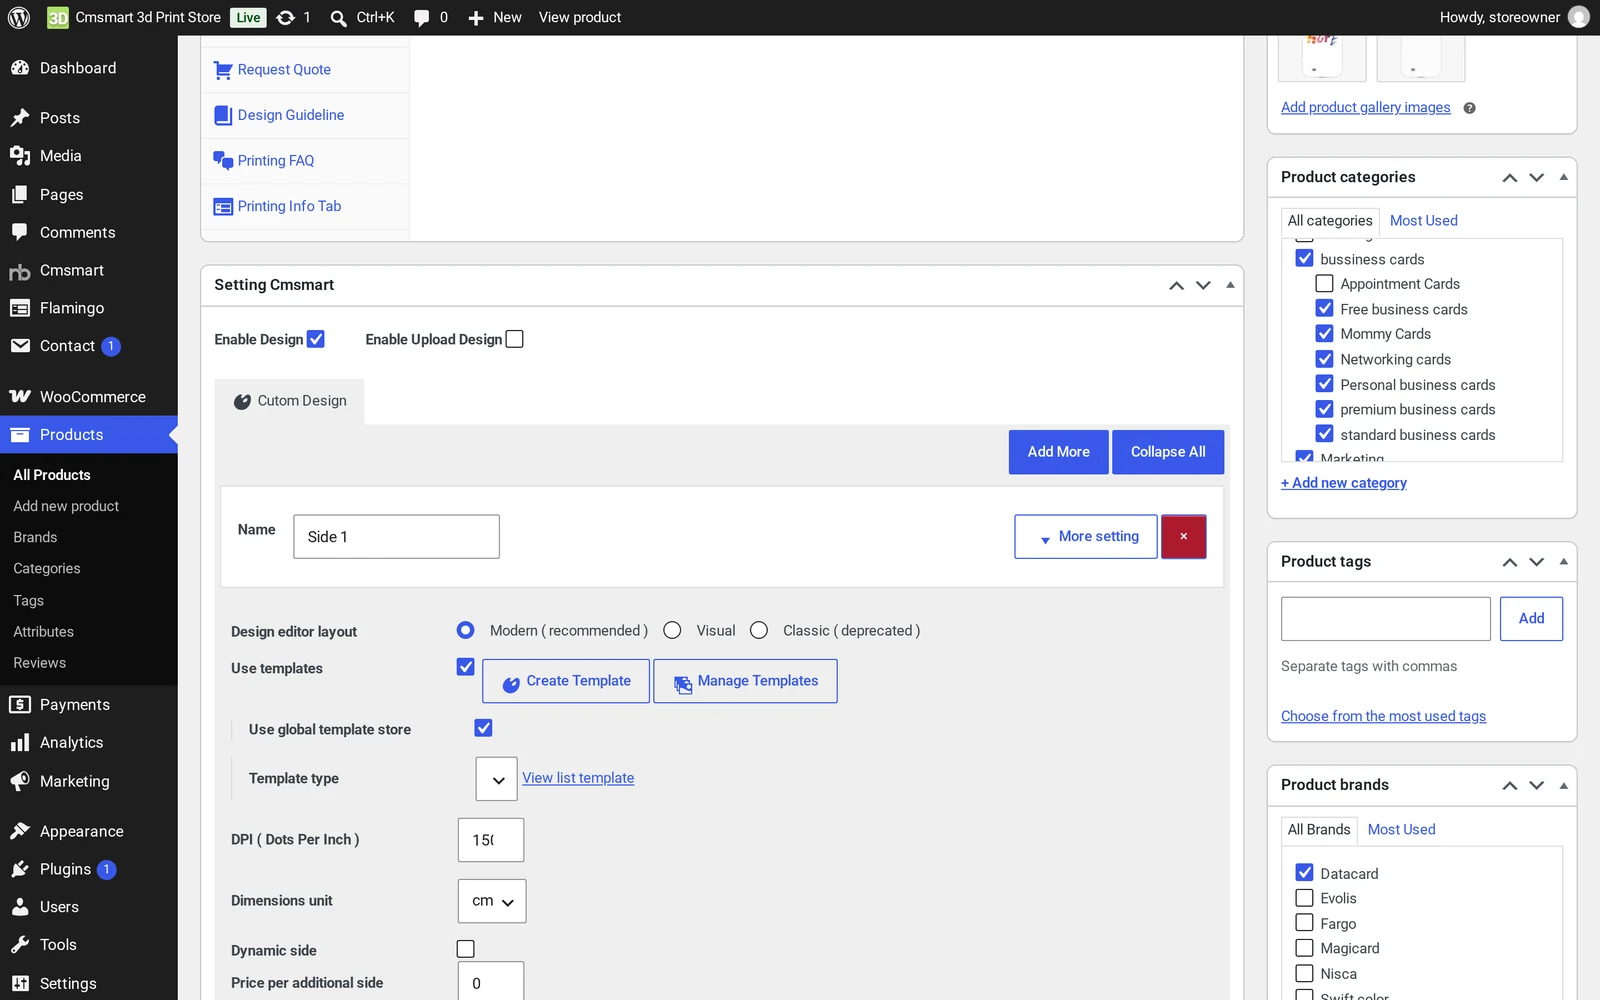Screen dimensions: 1600x1000
Task: Move Product tags panel down
Action: (x=1537, y=562)
